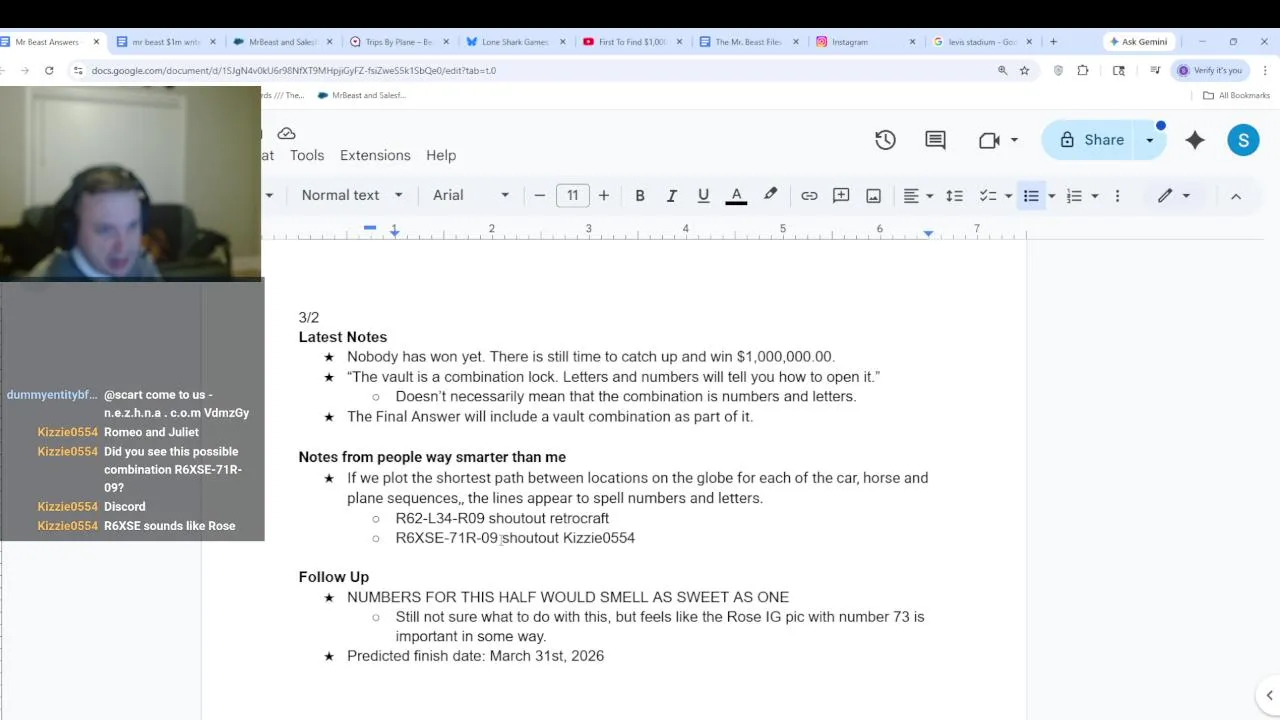Screen dimensions: 1280x720
Task: Insert link using chain icon
Action: (809, 195)
